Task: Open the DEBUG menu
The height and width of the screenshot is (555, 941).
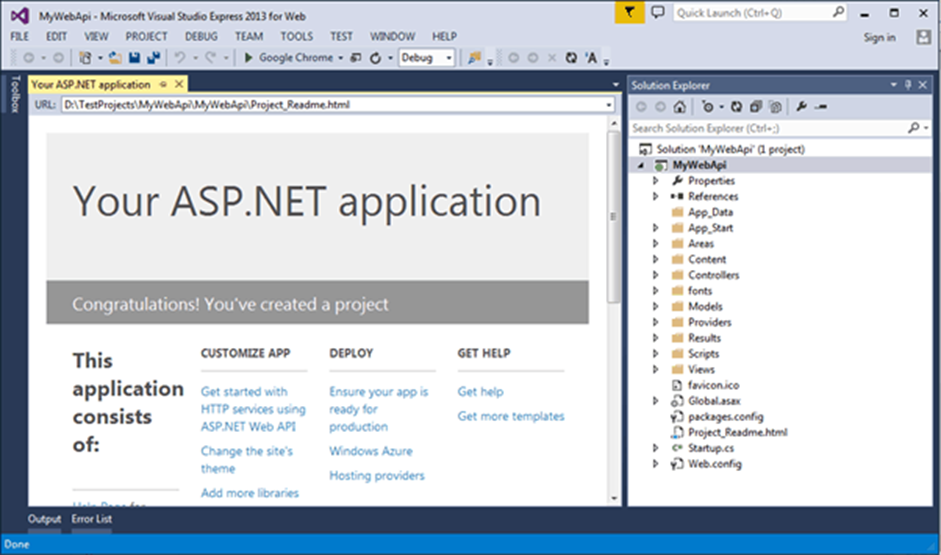Action: 201,37
